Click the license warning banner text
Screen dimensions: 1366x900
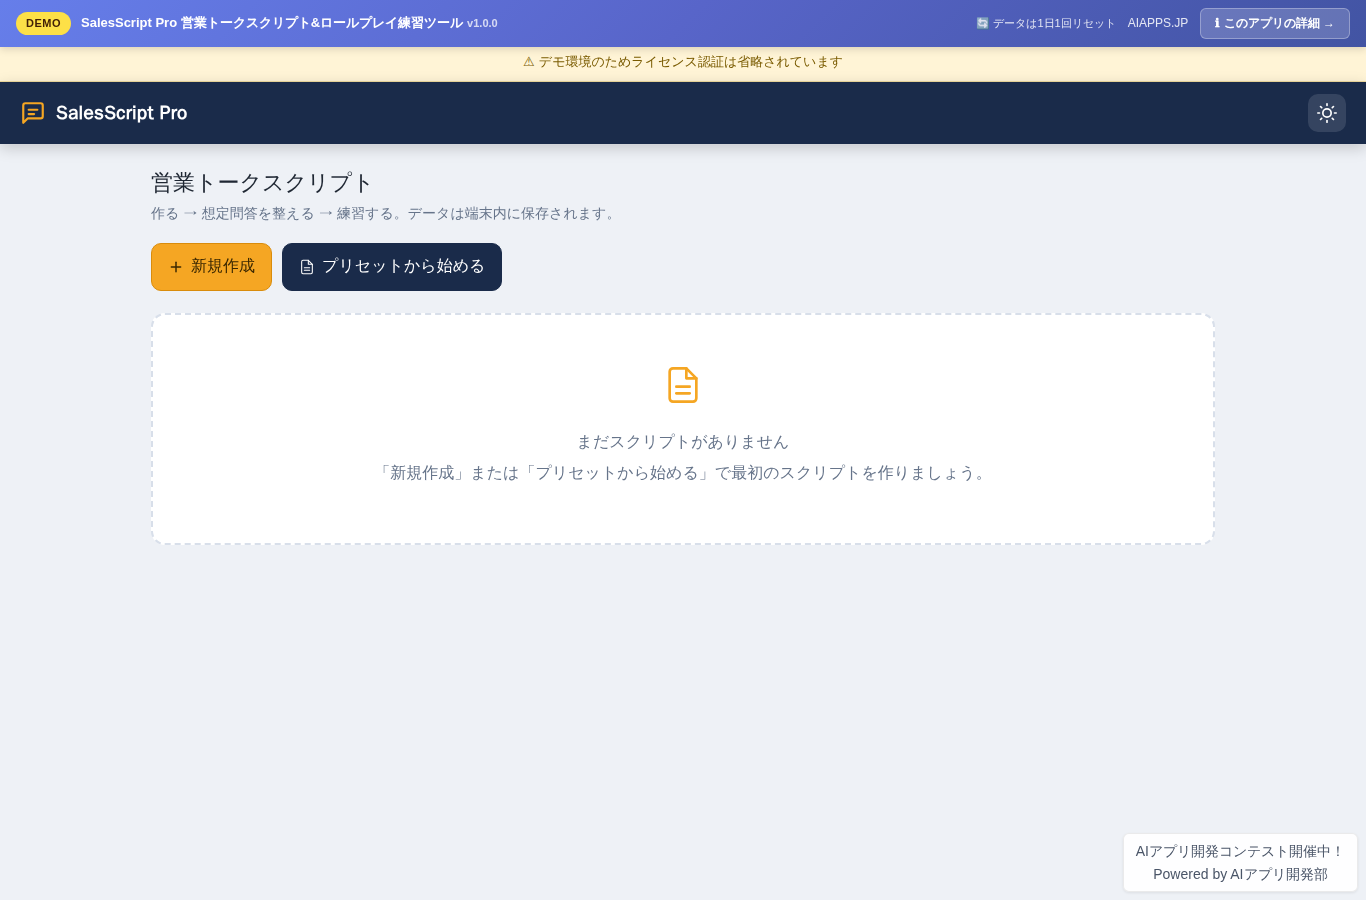coord(683,62)
